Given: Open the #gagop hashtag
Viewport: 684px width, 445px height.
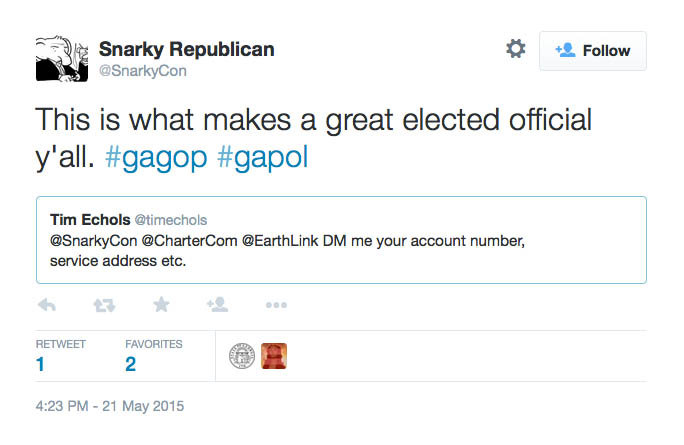Looking at the screenshot, I should [156, 157].
